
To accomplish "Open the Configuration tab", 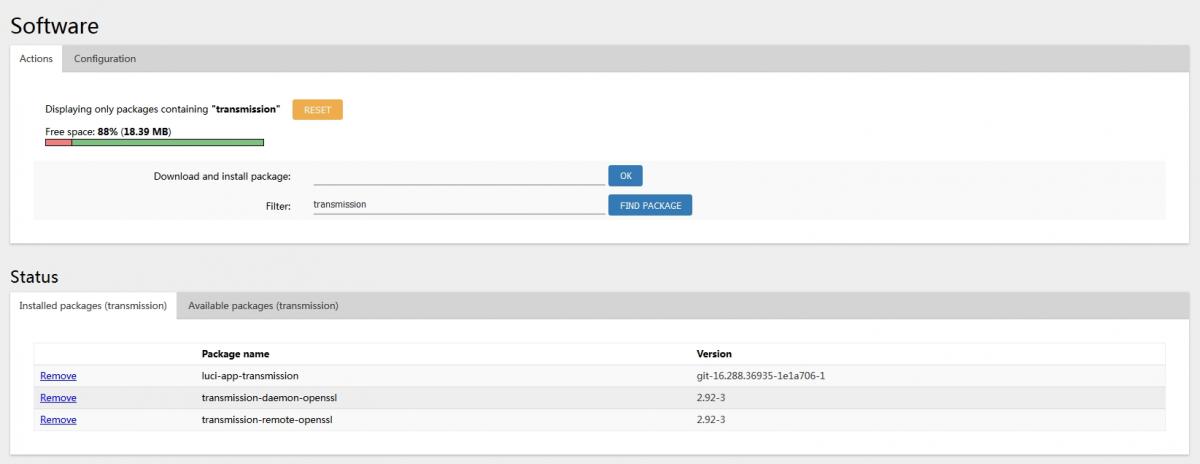I will tap(105, 59).
